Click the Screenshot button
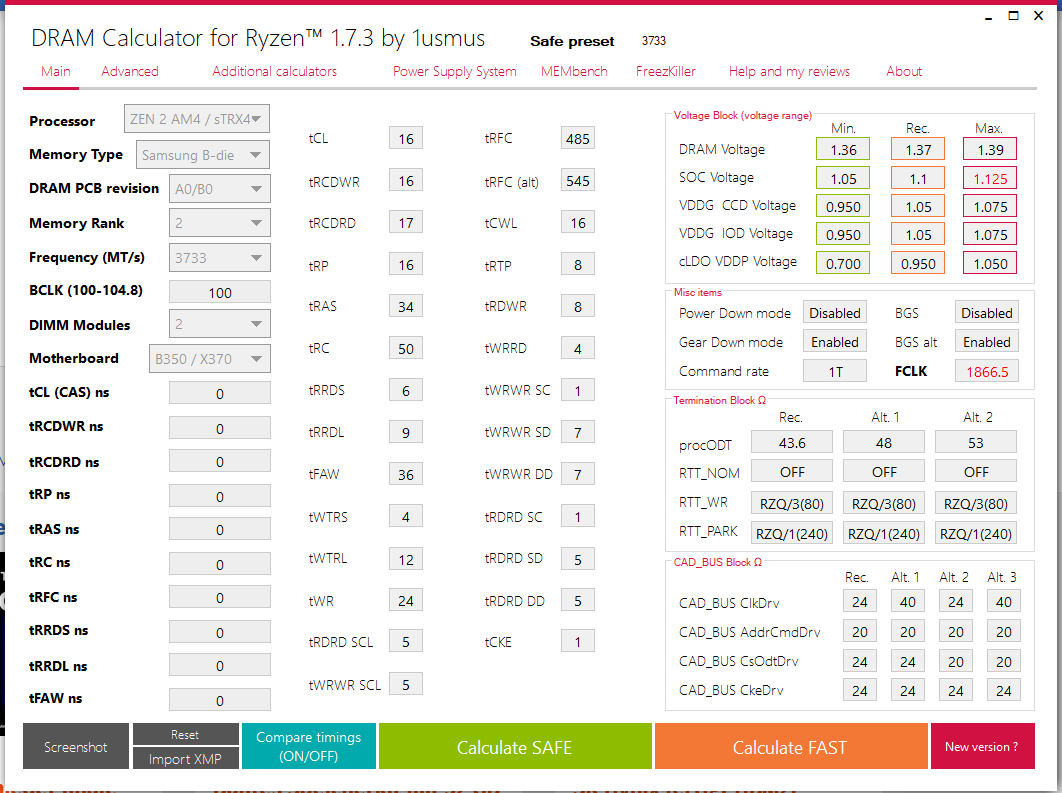Viewport: 1062px width, 793px height. 76,746
